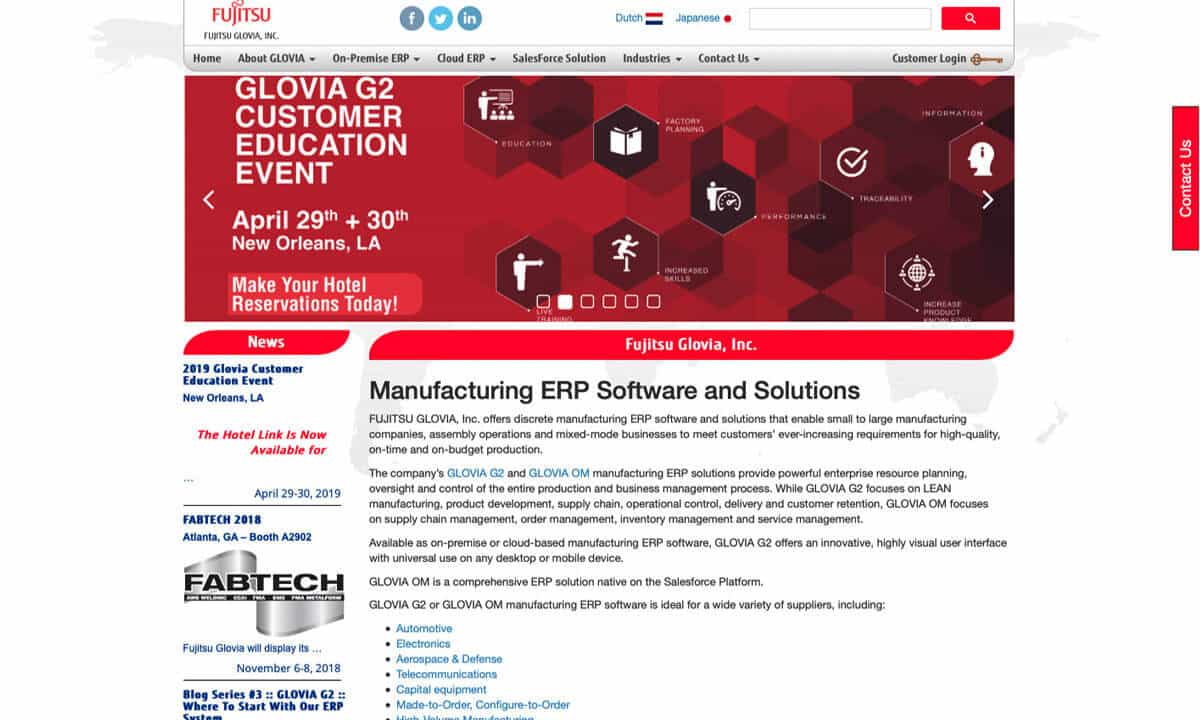Go to previous banner slide arrow

209,199
